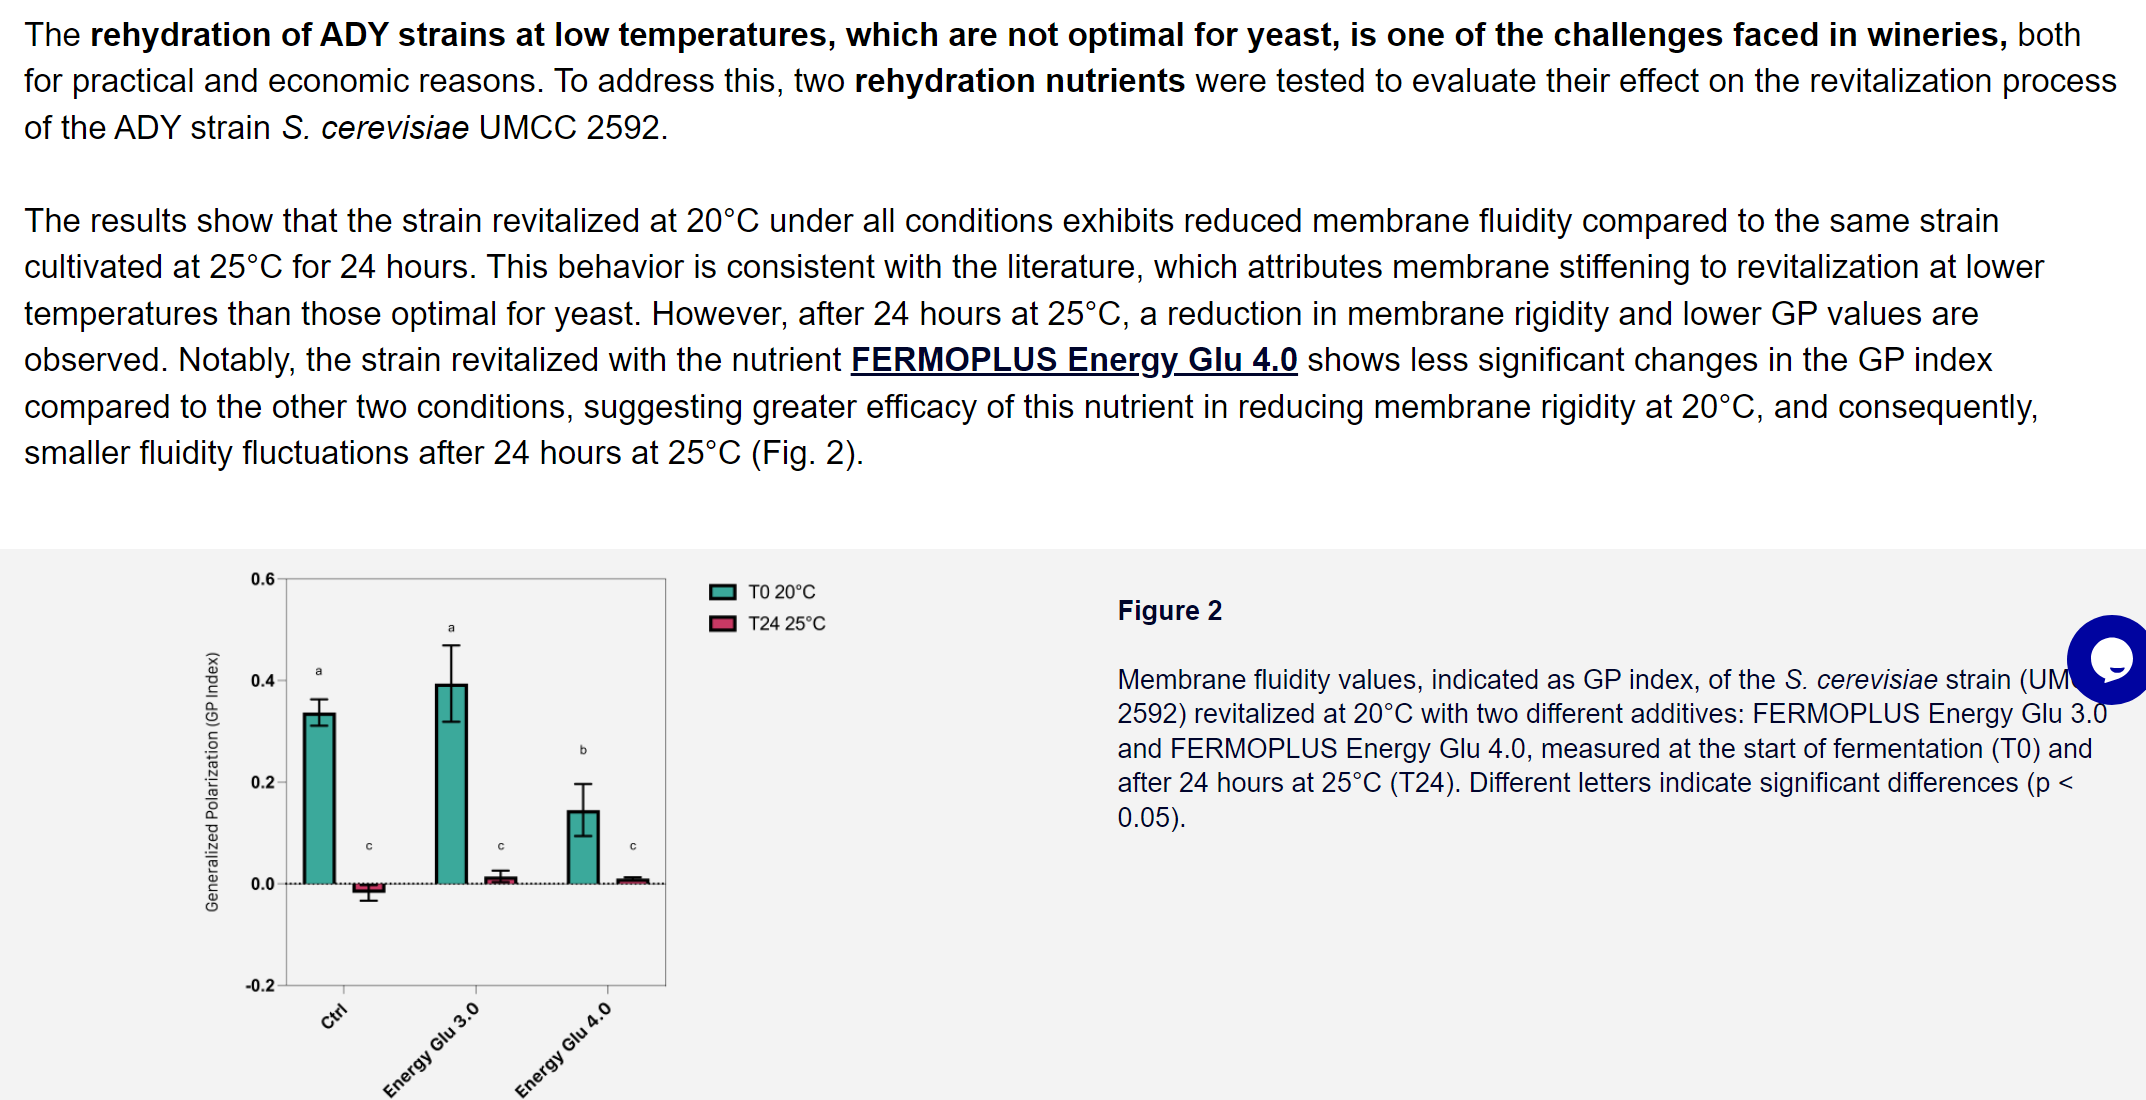
Task: Click the "b" significance letter above Energy Glu 4.0
Action: (x=583, y=749)
